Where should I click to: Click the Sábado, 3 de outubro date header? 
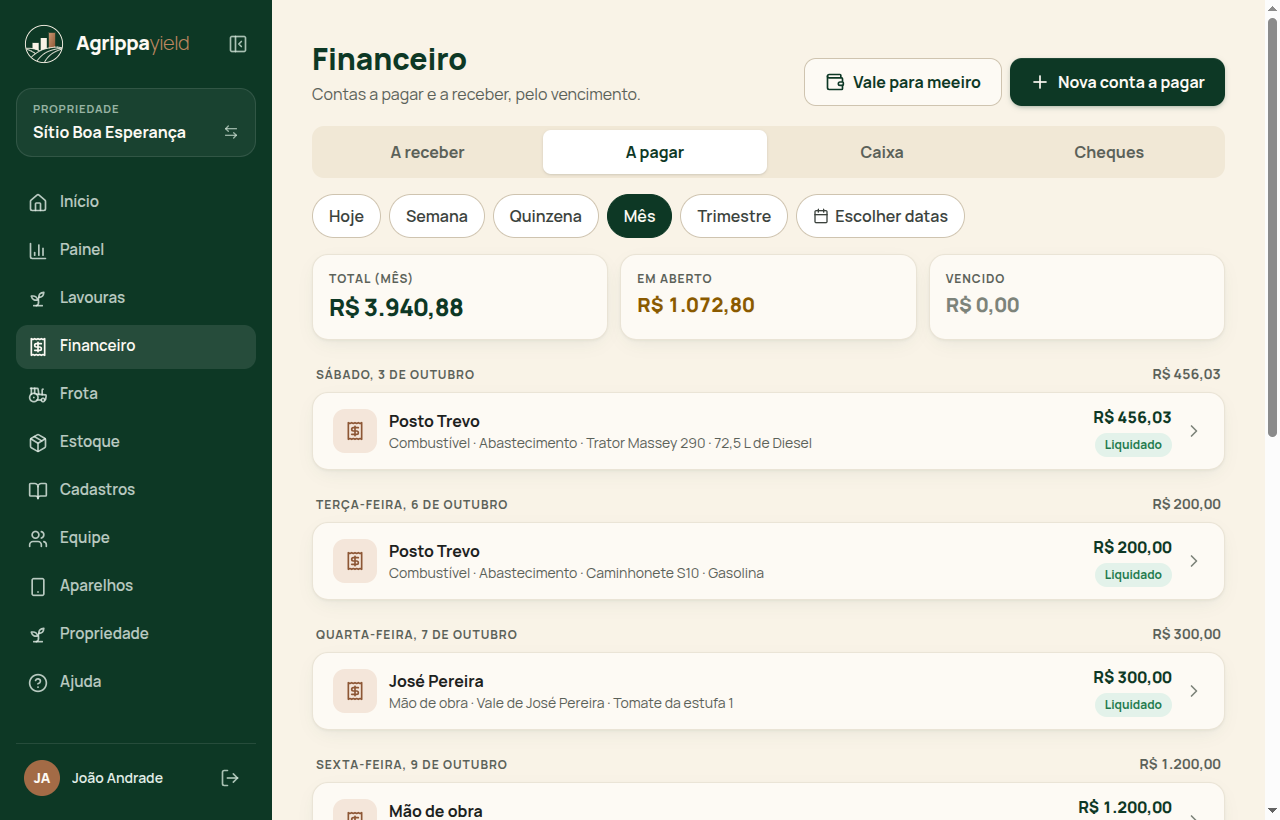[x=395, y=375]
